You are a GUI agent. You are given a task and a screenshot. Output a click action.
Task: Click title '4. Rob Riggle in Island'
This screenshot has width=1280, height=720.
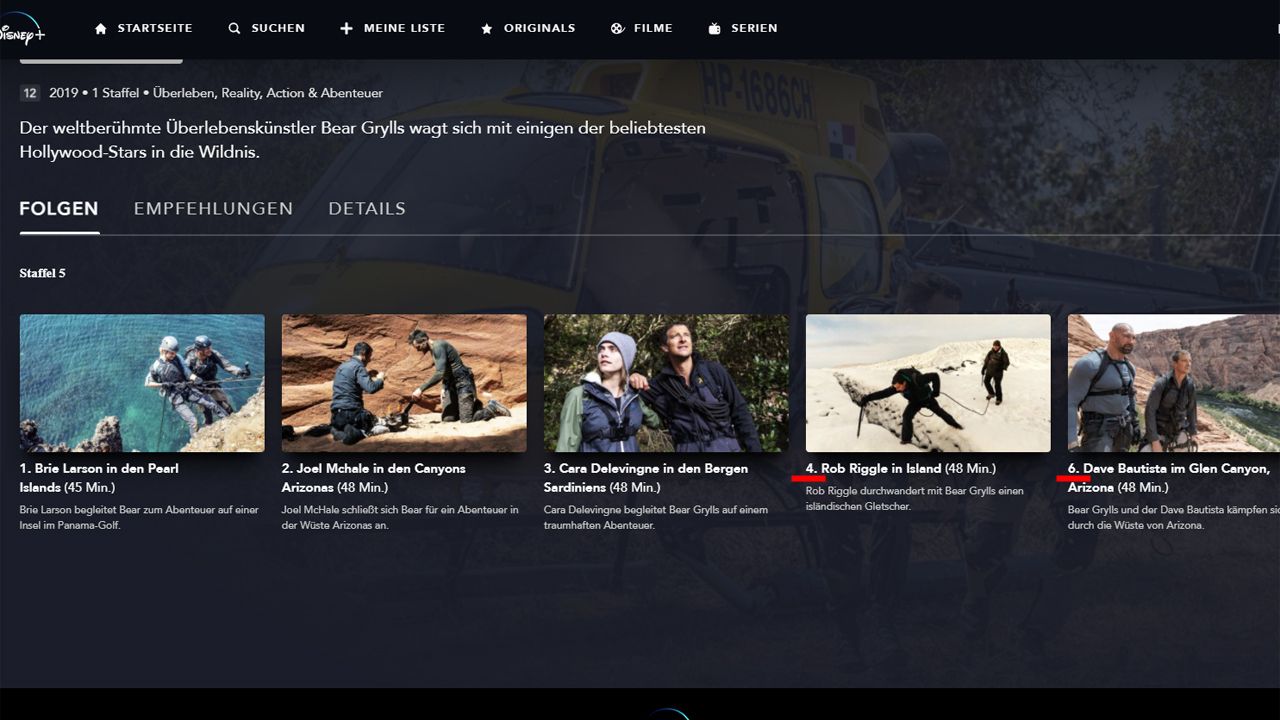point(874,468)
